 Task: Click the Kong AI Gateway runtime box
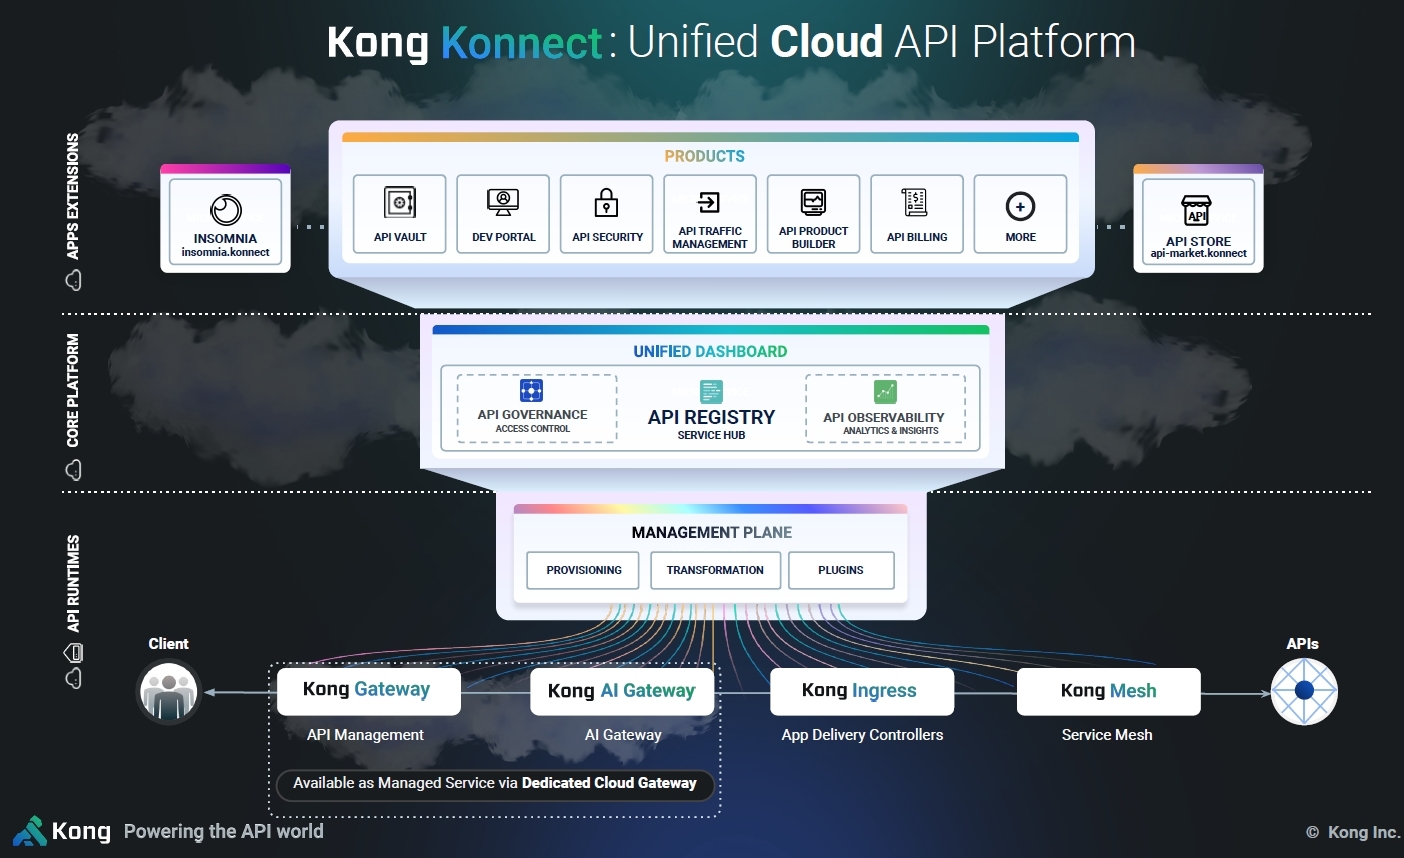[622, 691]
